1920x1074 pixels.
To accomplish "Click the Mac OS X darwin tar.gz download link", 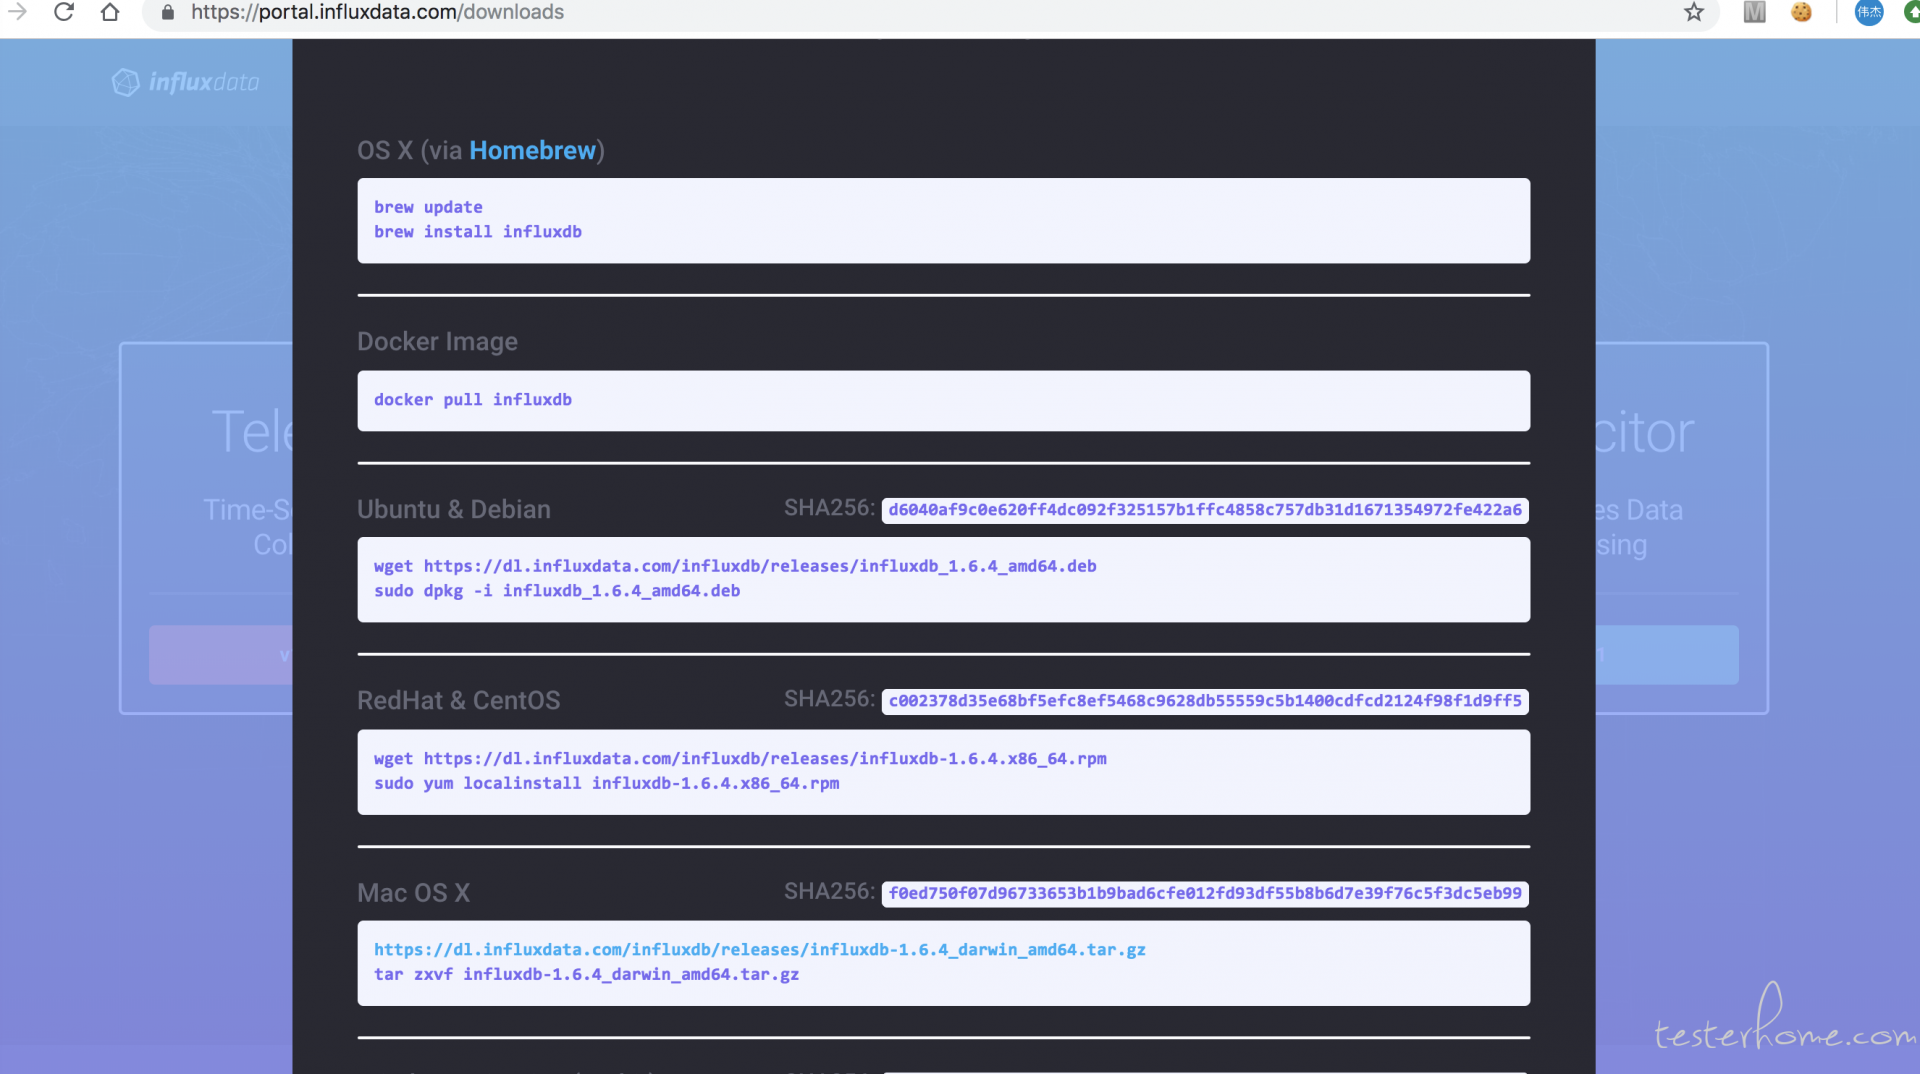I will click(x=759, y=949).
